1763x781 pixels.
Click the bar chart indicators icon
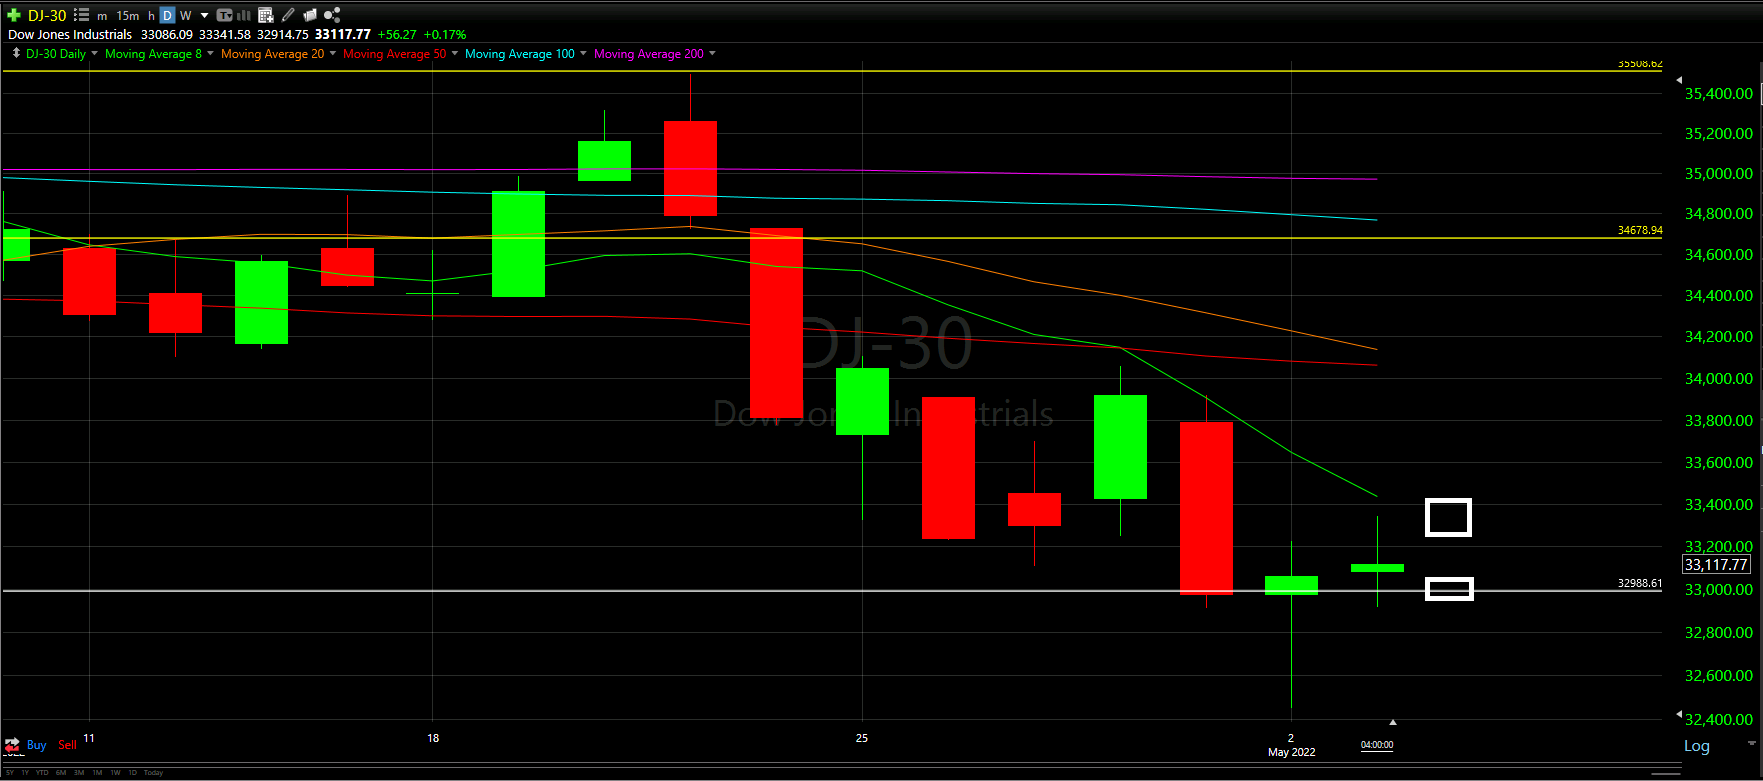pos(243,15)
